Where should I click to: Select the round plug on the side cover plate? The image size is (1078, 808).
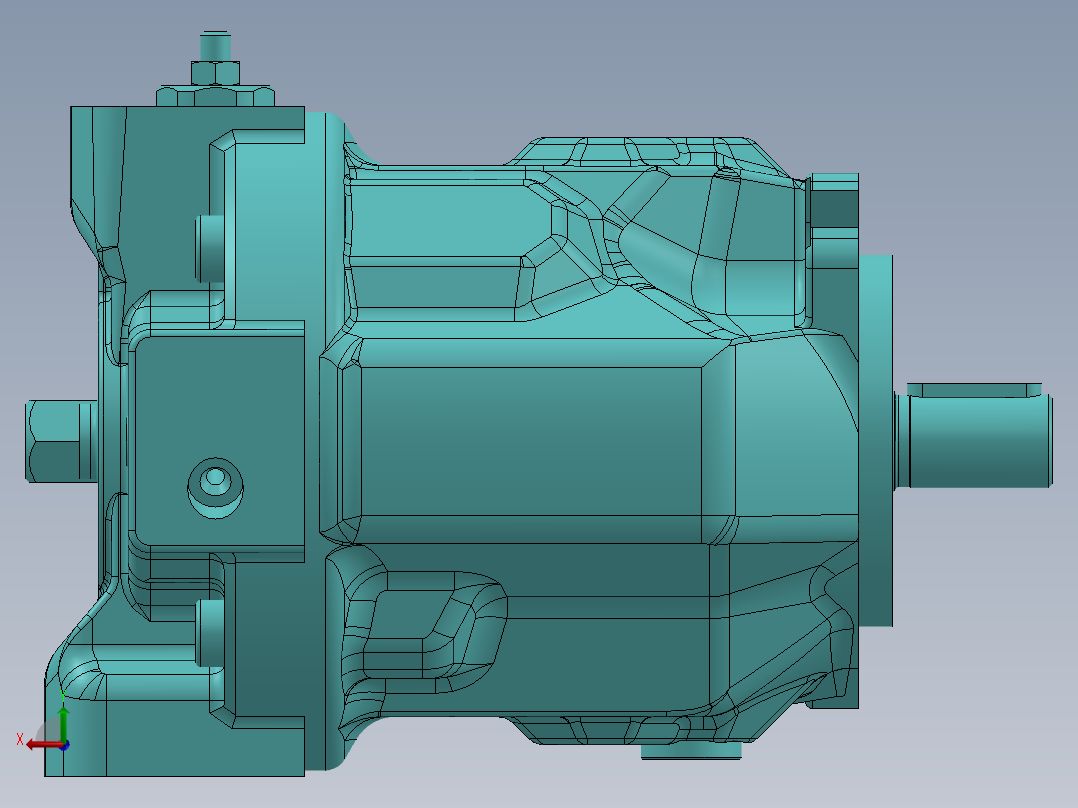coord(215,488)
